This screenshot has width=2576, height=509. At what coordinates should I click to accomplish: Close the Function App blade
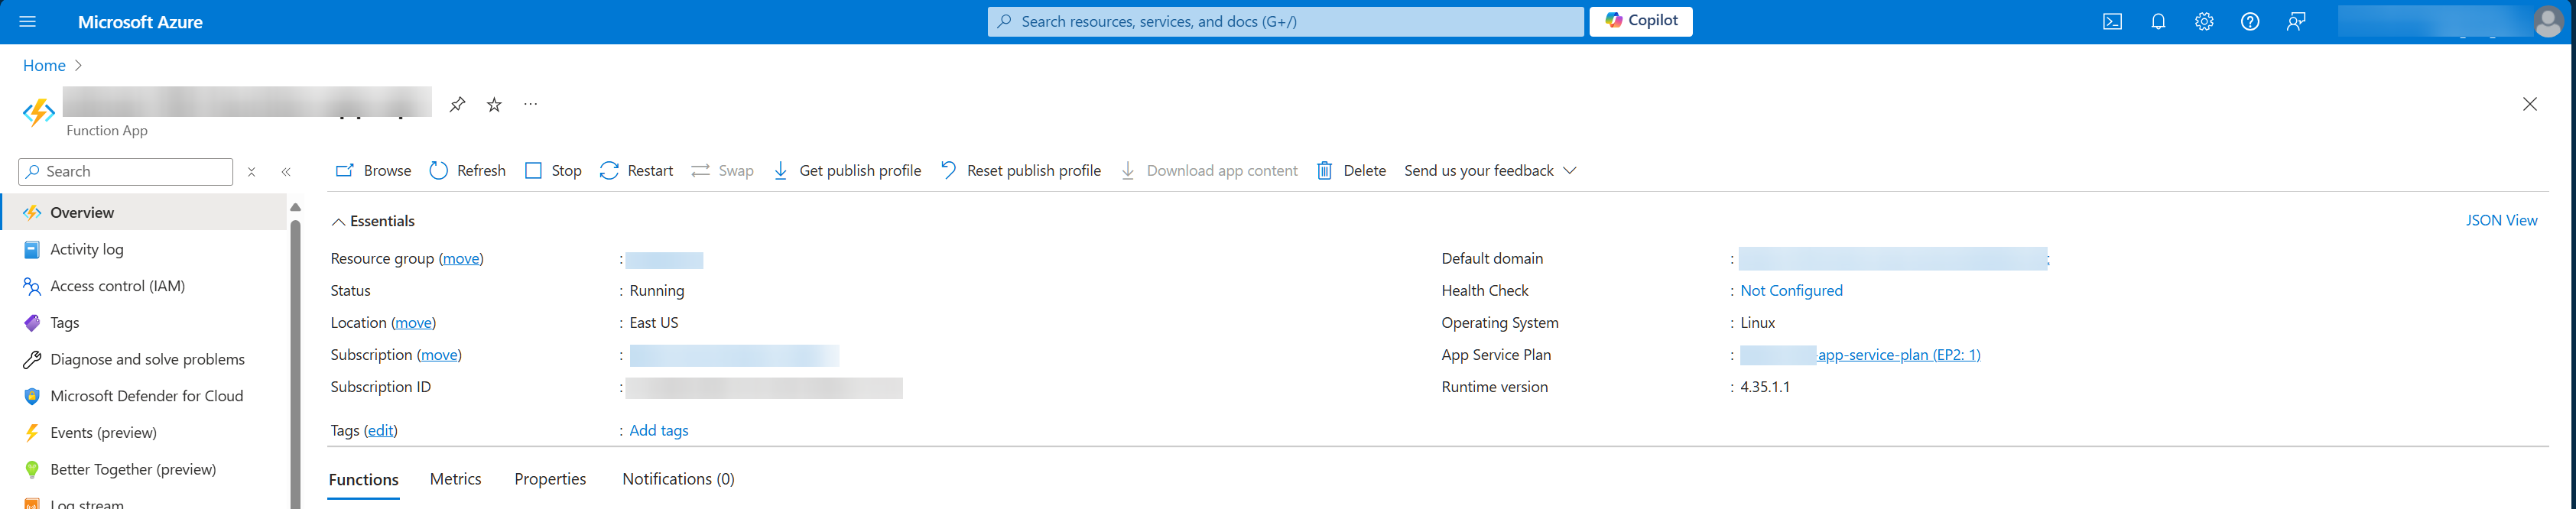(2529, 104)
